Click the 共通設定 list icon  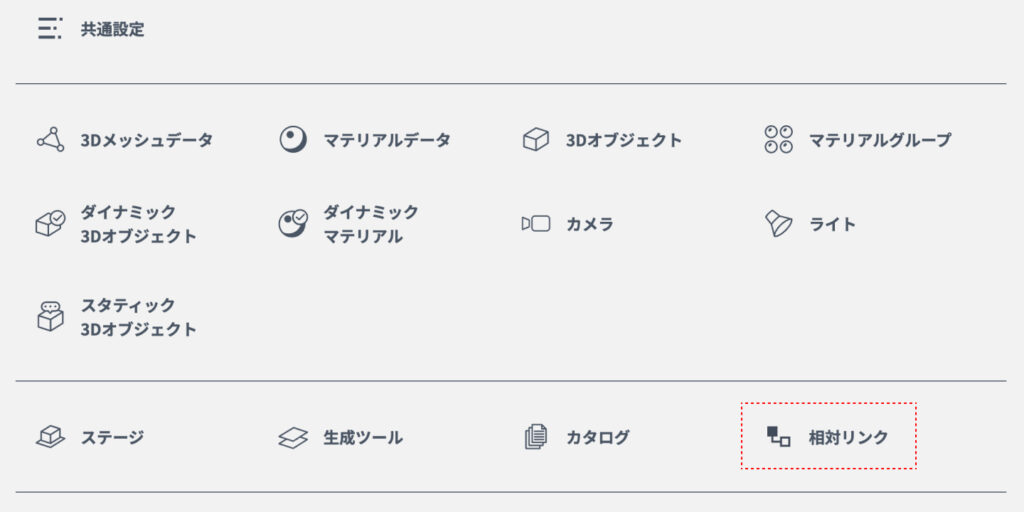[50, 28]
